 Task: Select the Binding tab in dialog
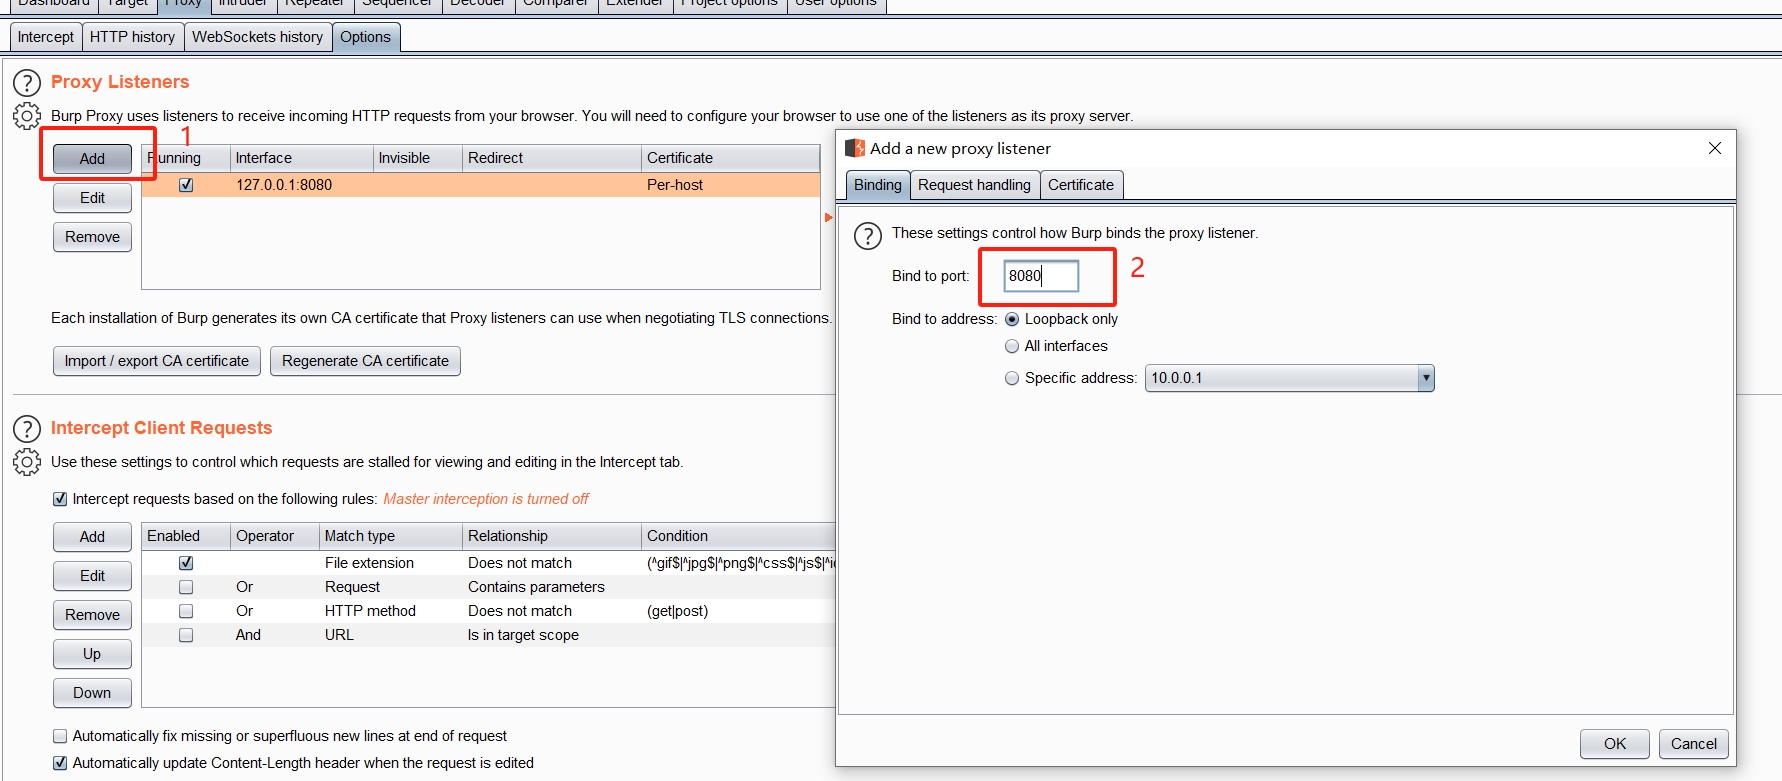point(878,185)
